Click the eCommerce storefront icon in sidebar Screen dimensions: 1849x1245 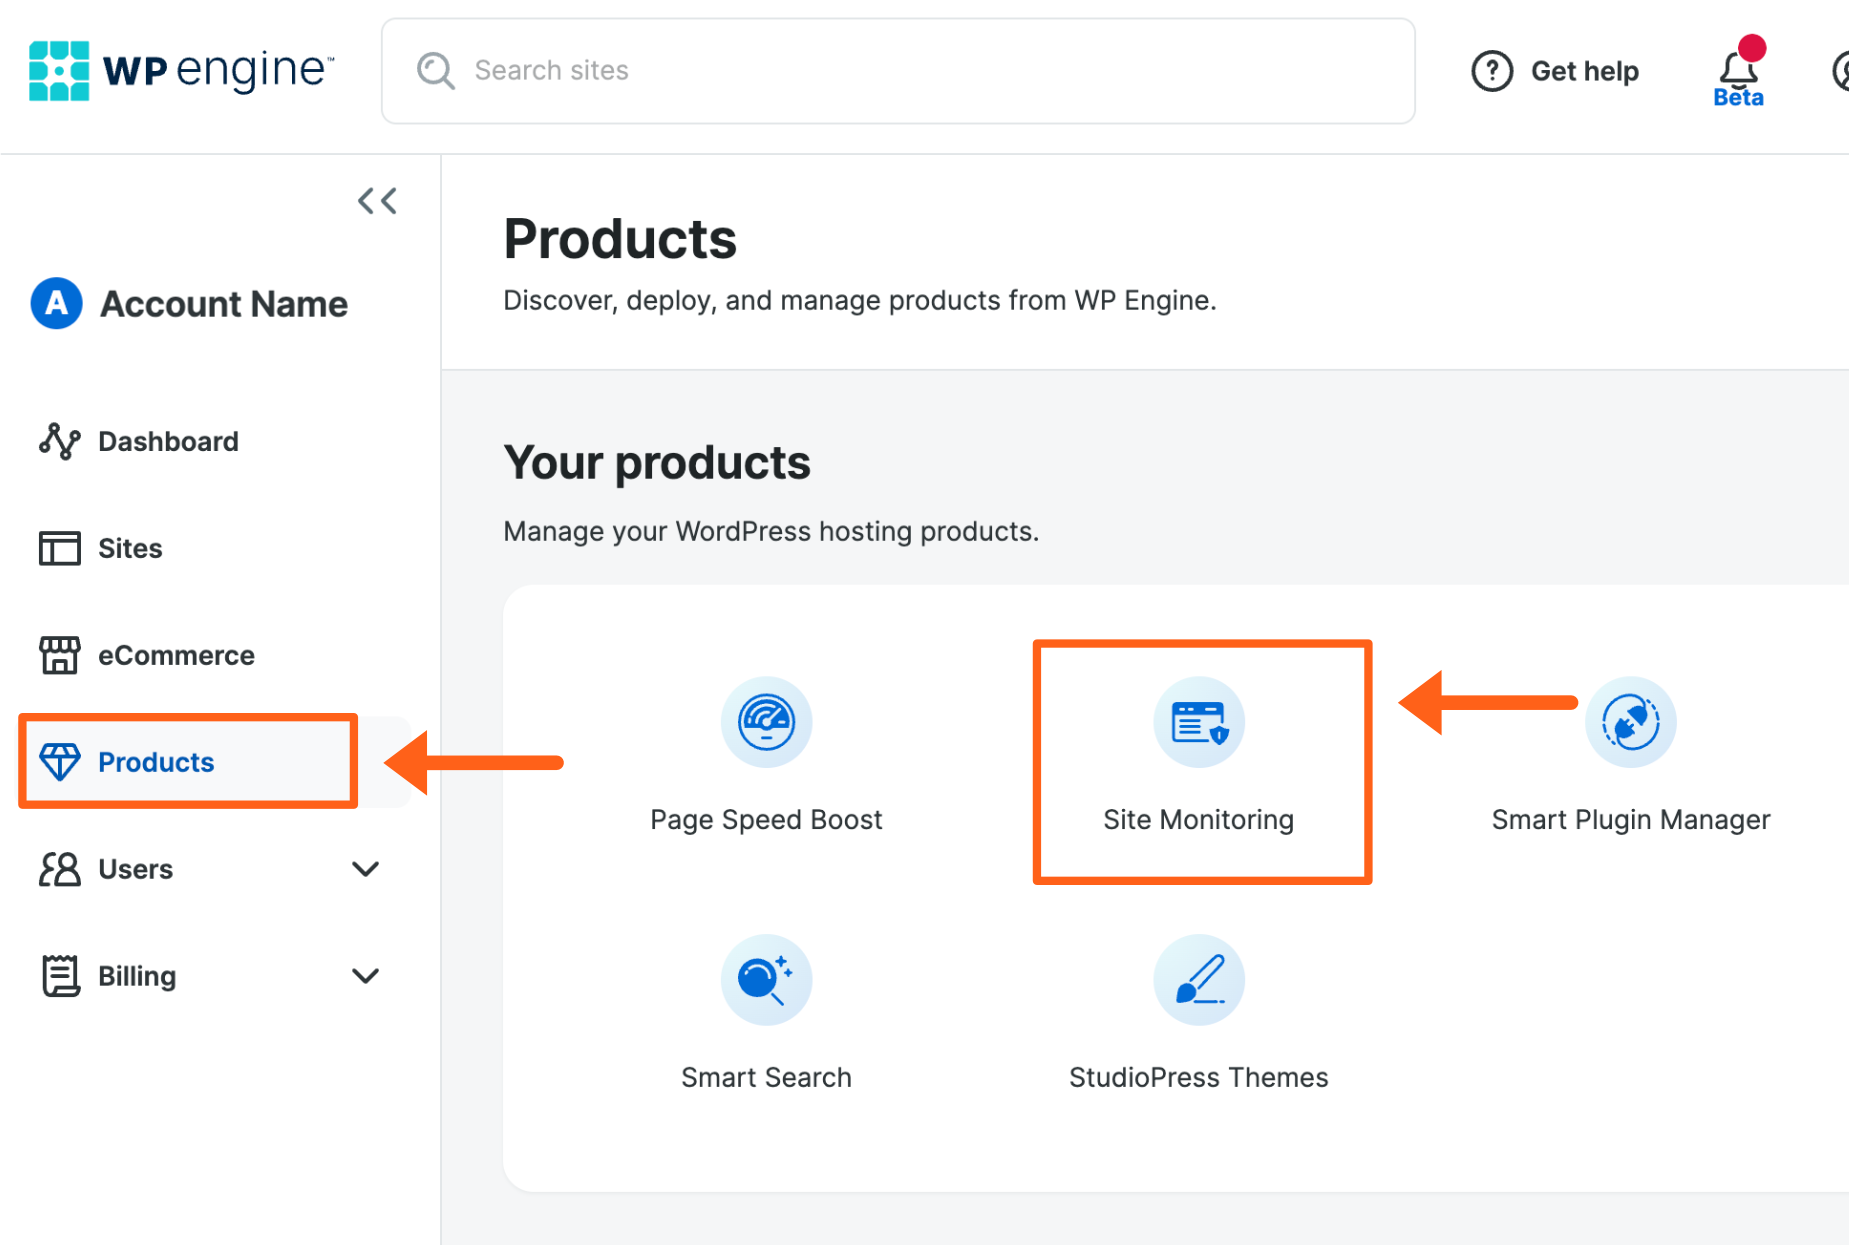[x=59, y=655]
